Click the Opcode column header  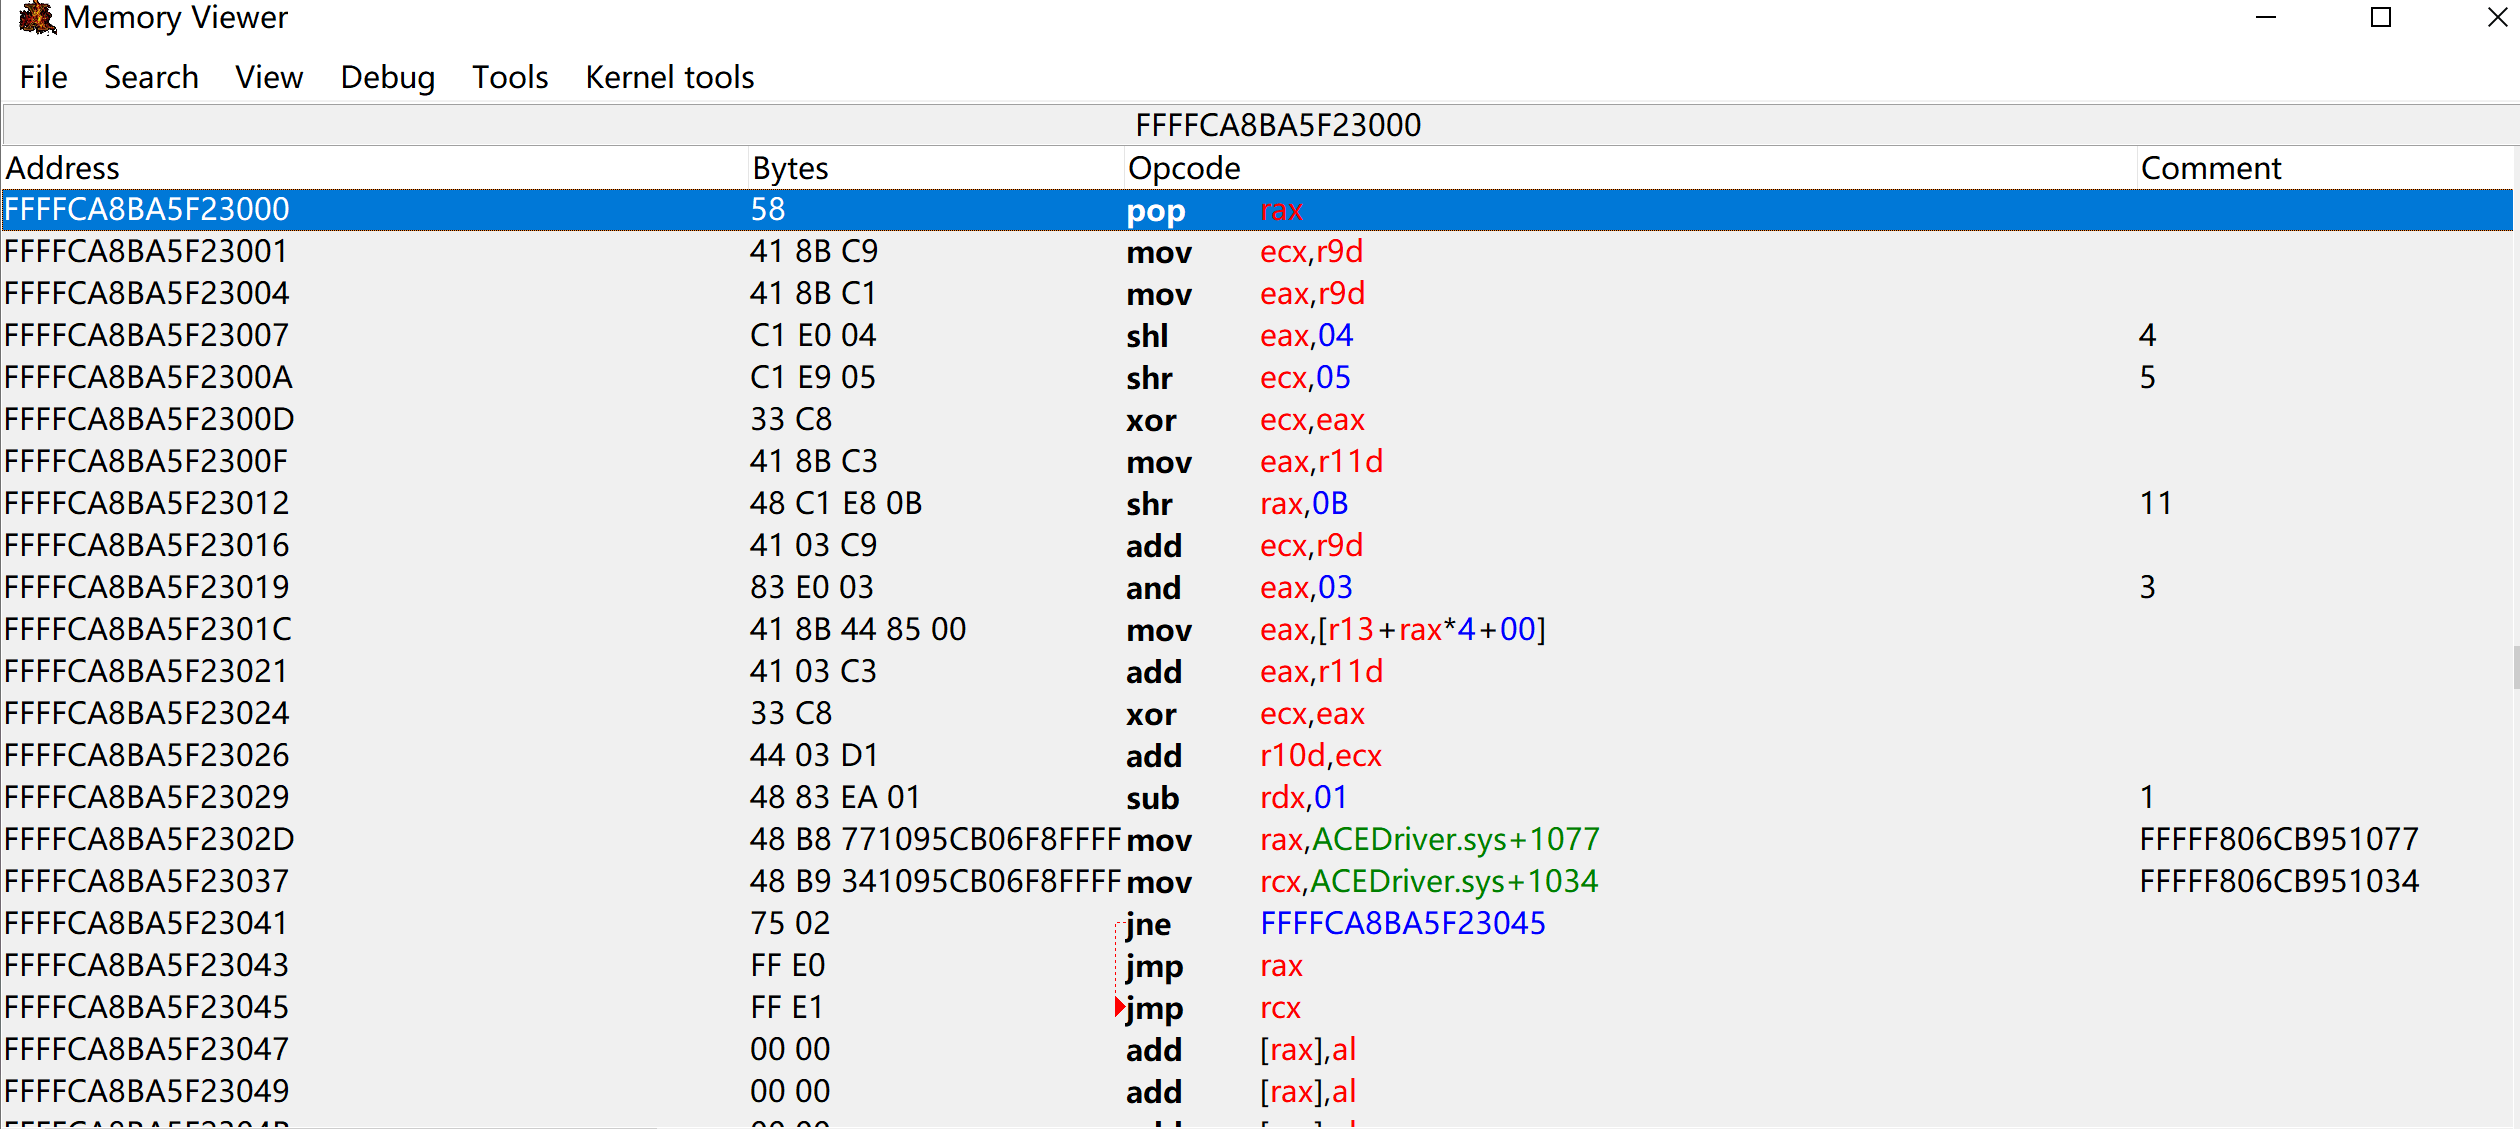(x=1183, y=167)
